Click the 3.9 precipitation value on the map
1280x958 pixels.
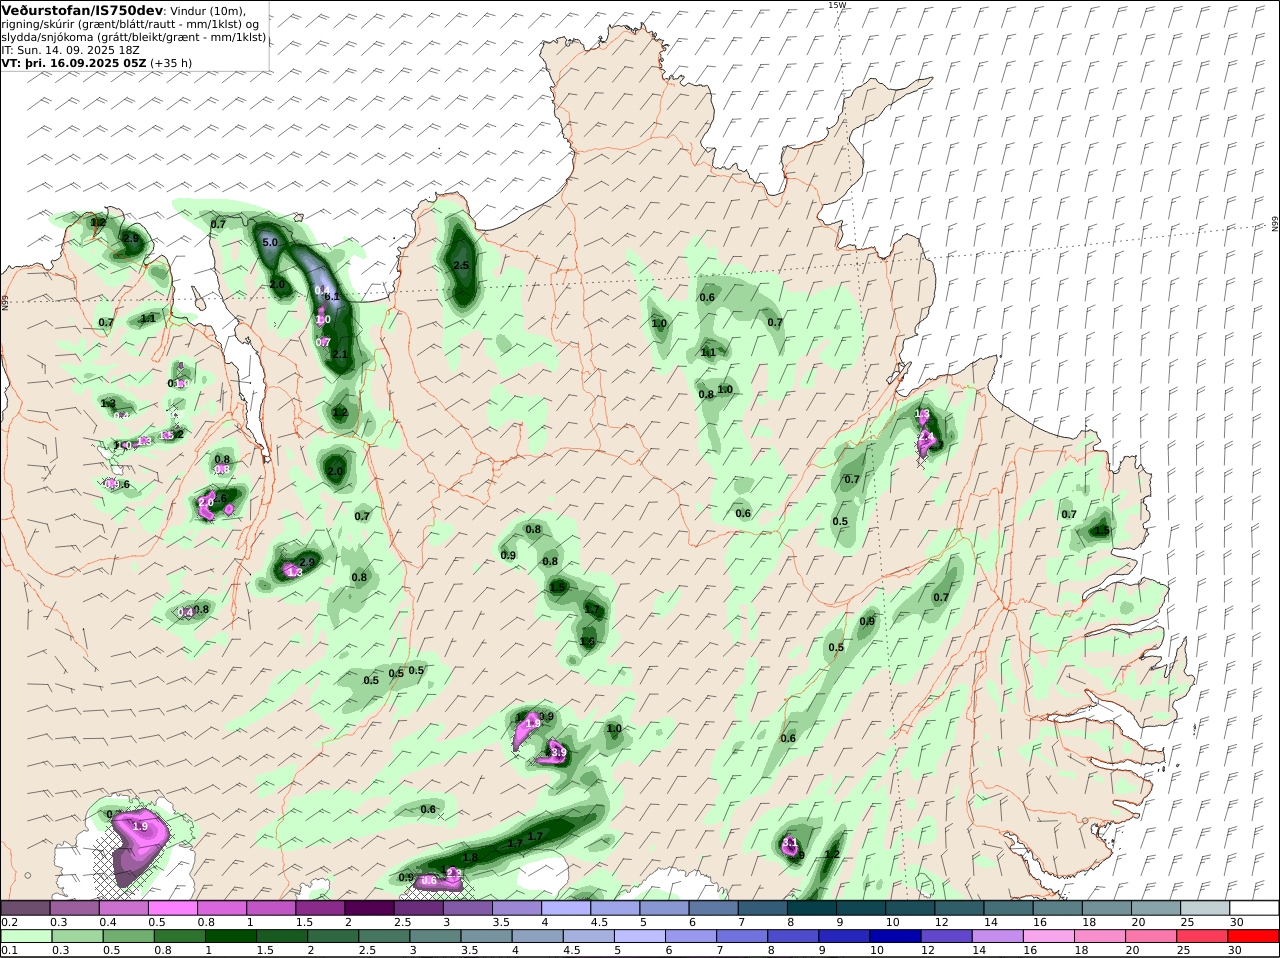(559, 752)
